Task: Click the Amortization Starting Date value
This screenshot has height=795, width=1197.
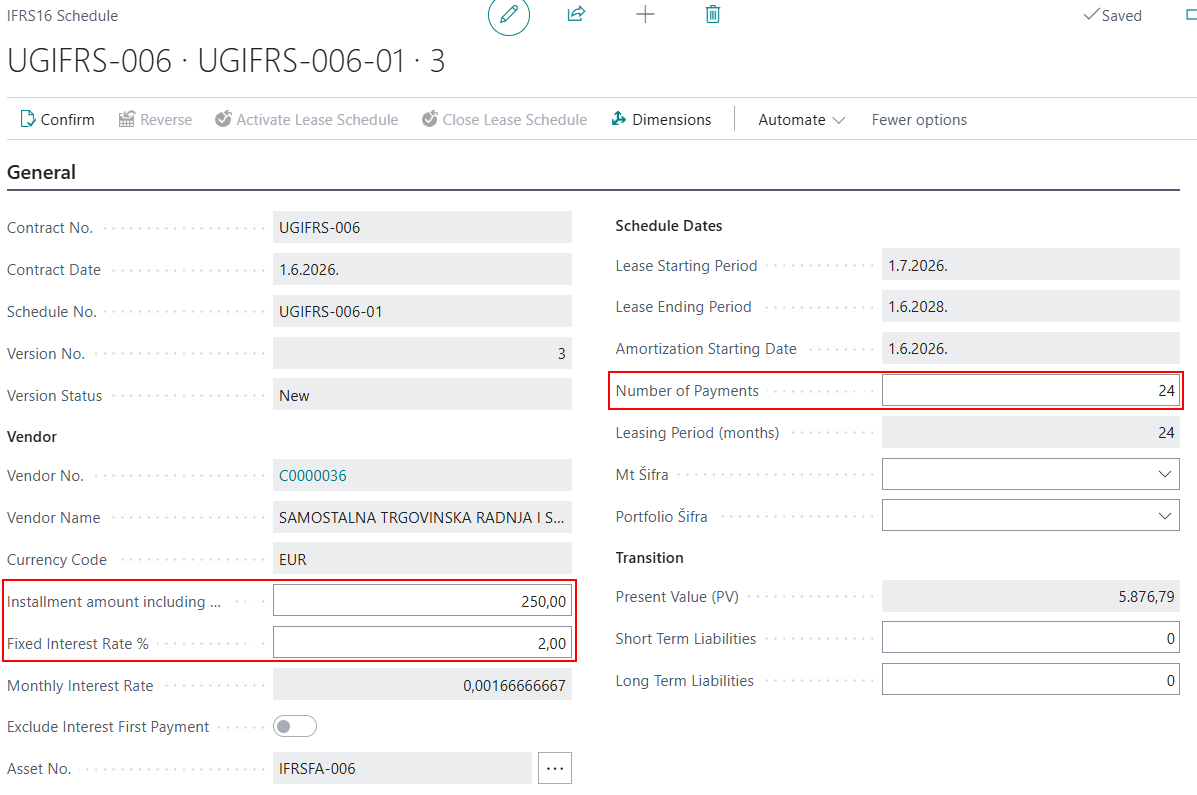Action: (1031, 348)
